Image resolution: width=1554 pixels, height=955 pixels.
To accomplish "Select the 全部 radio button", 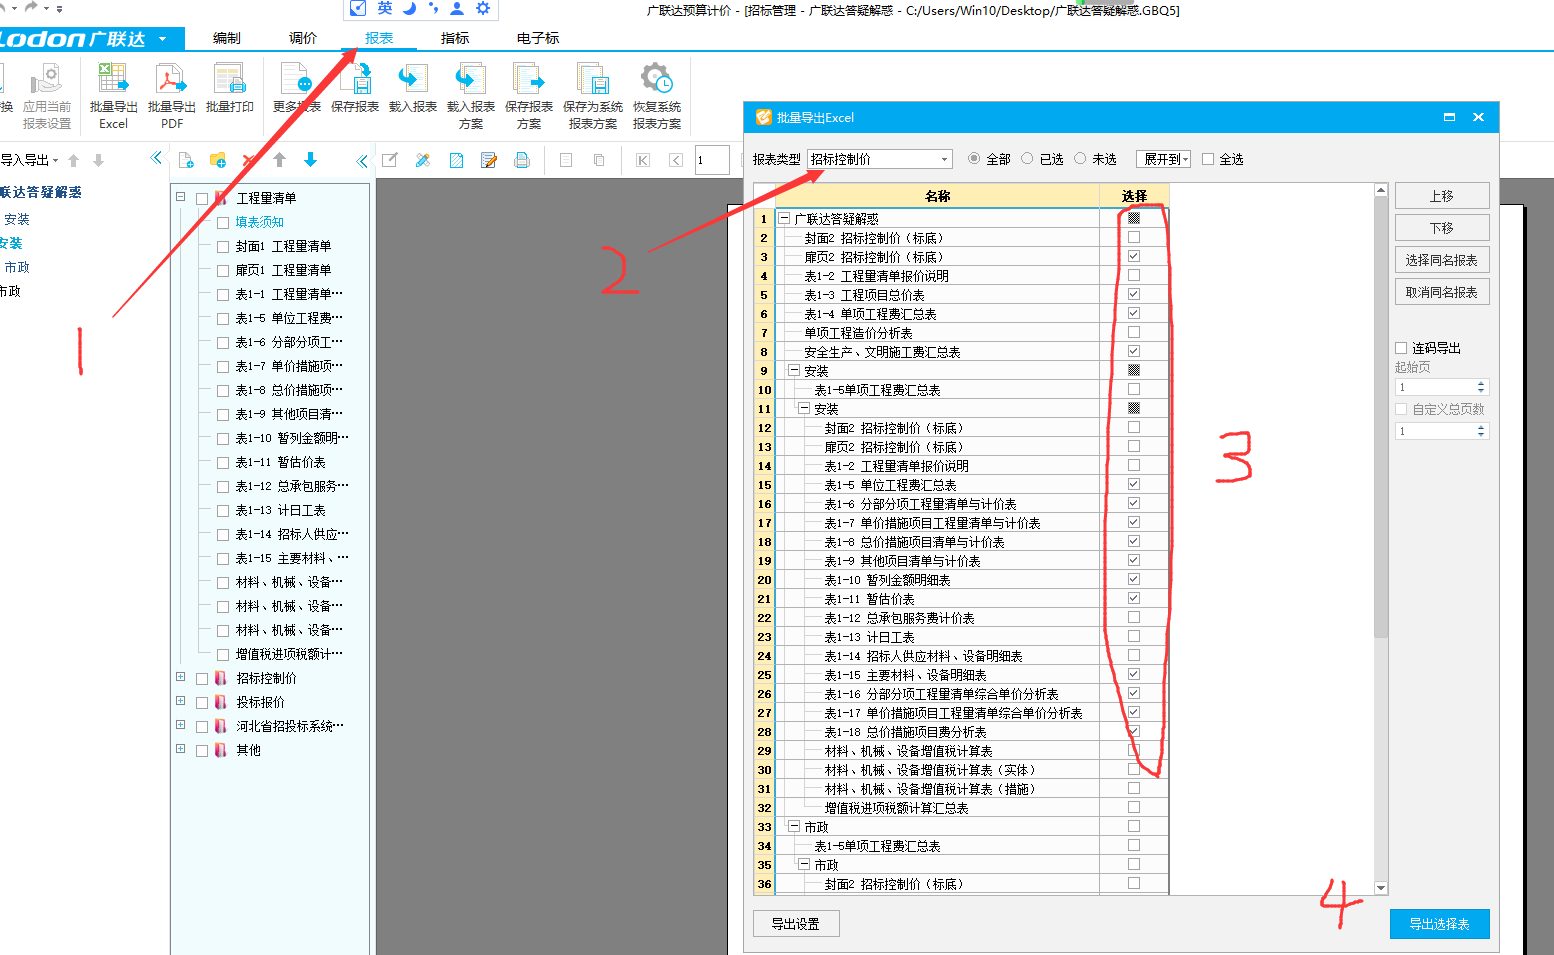I will coord(974,158).
